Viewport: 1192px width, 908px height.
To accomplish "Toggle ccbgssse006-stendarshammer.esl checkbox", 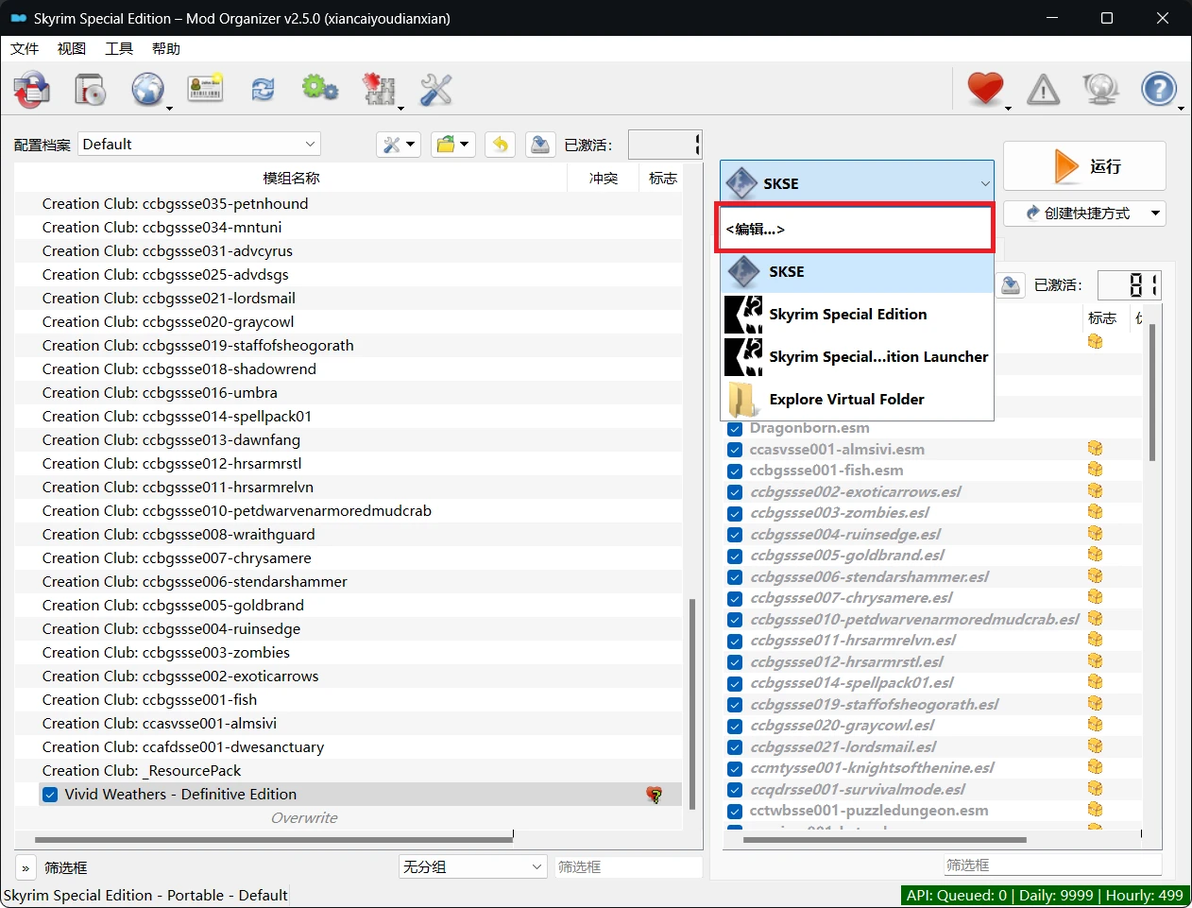I will (x=734, y=577).
